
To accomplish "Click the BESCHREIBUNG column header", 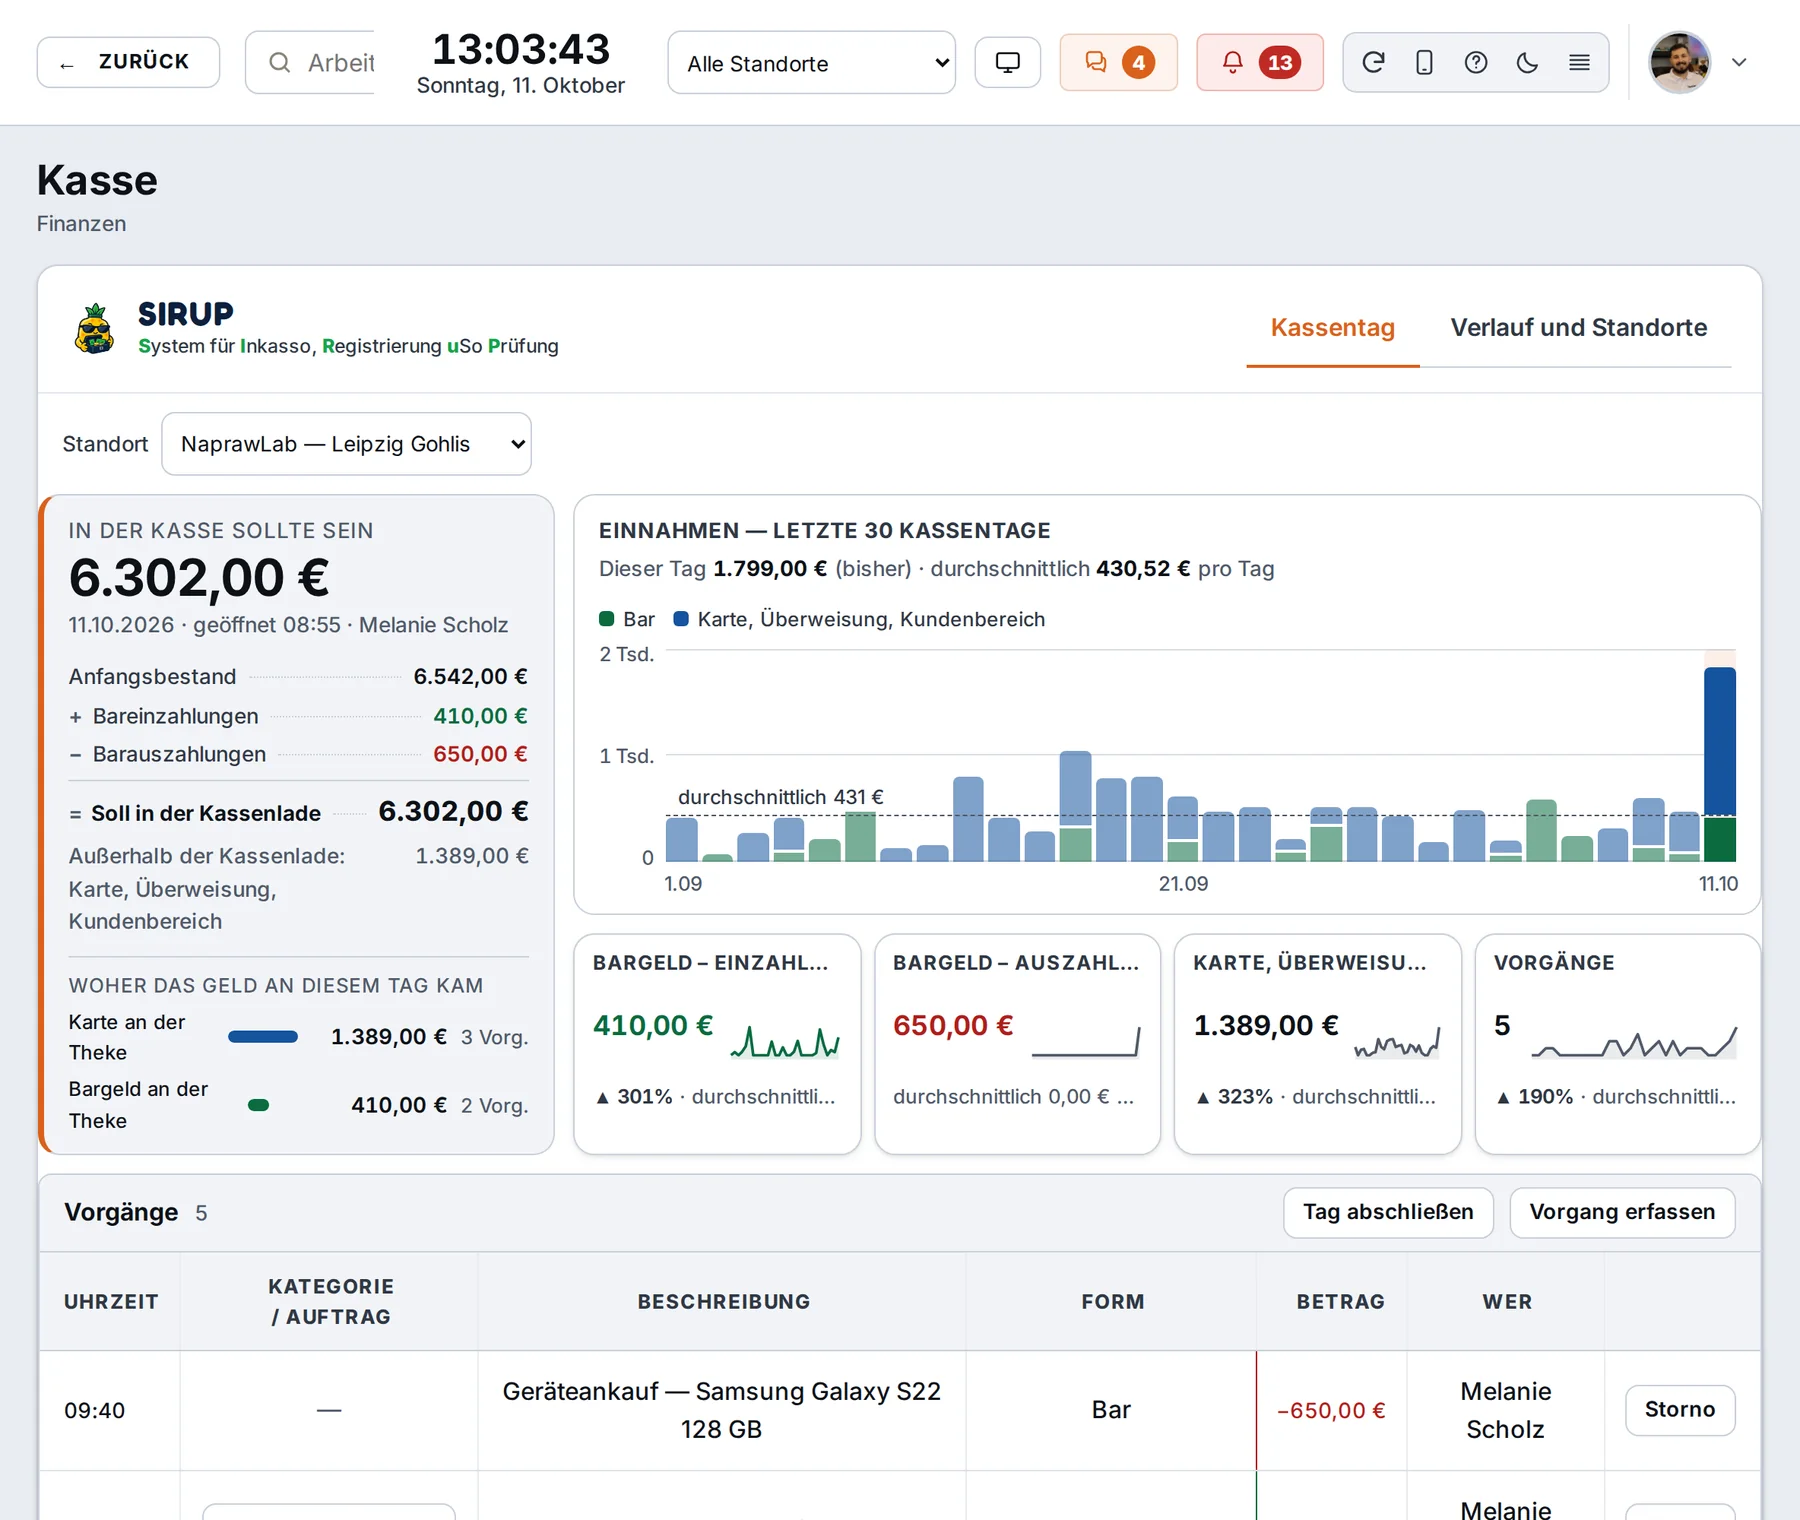I will point(723,1302).
